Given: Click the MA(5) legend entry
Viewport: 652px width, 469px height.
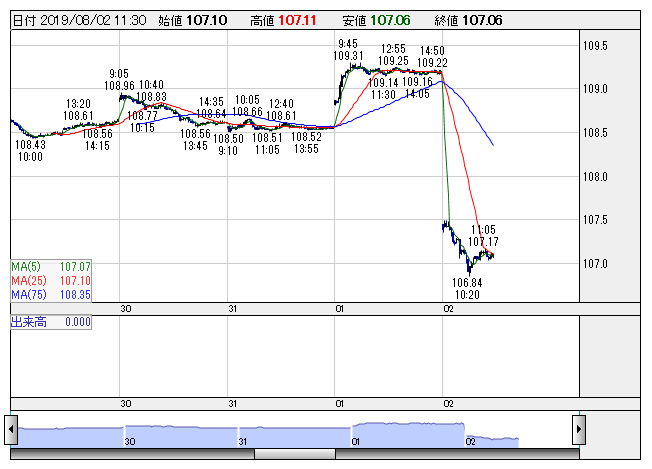Looking at the screenshot, I should (51, 267).
